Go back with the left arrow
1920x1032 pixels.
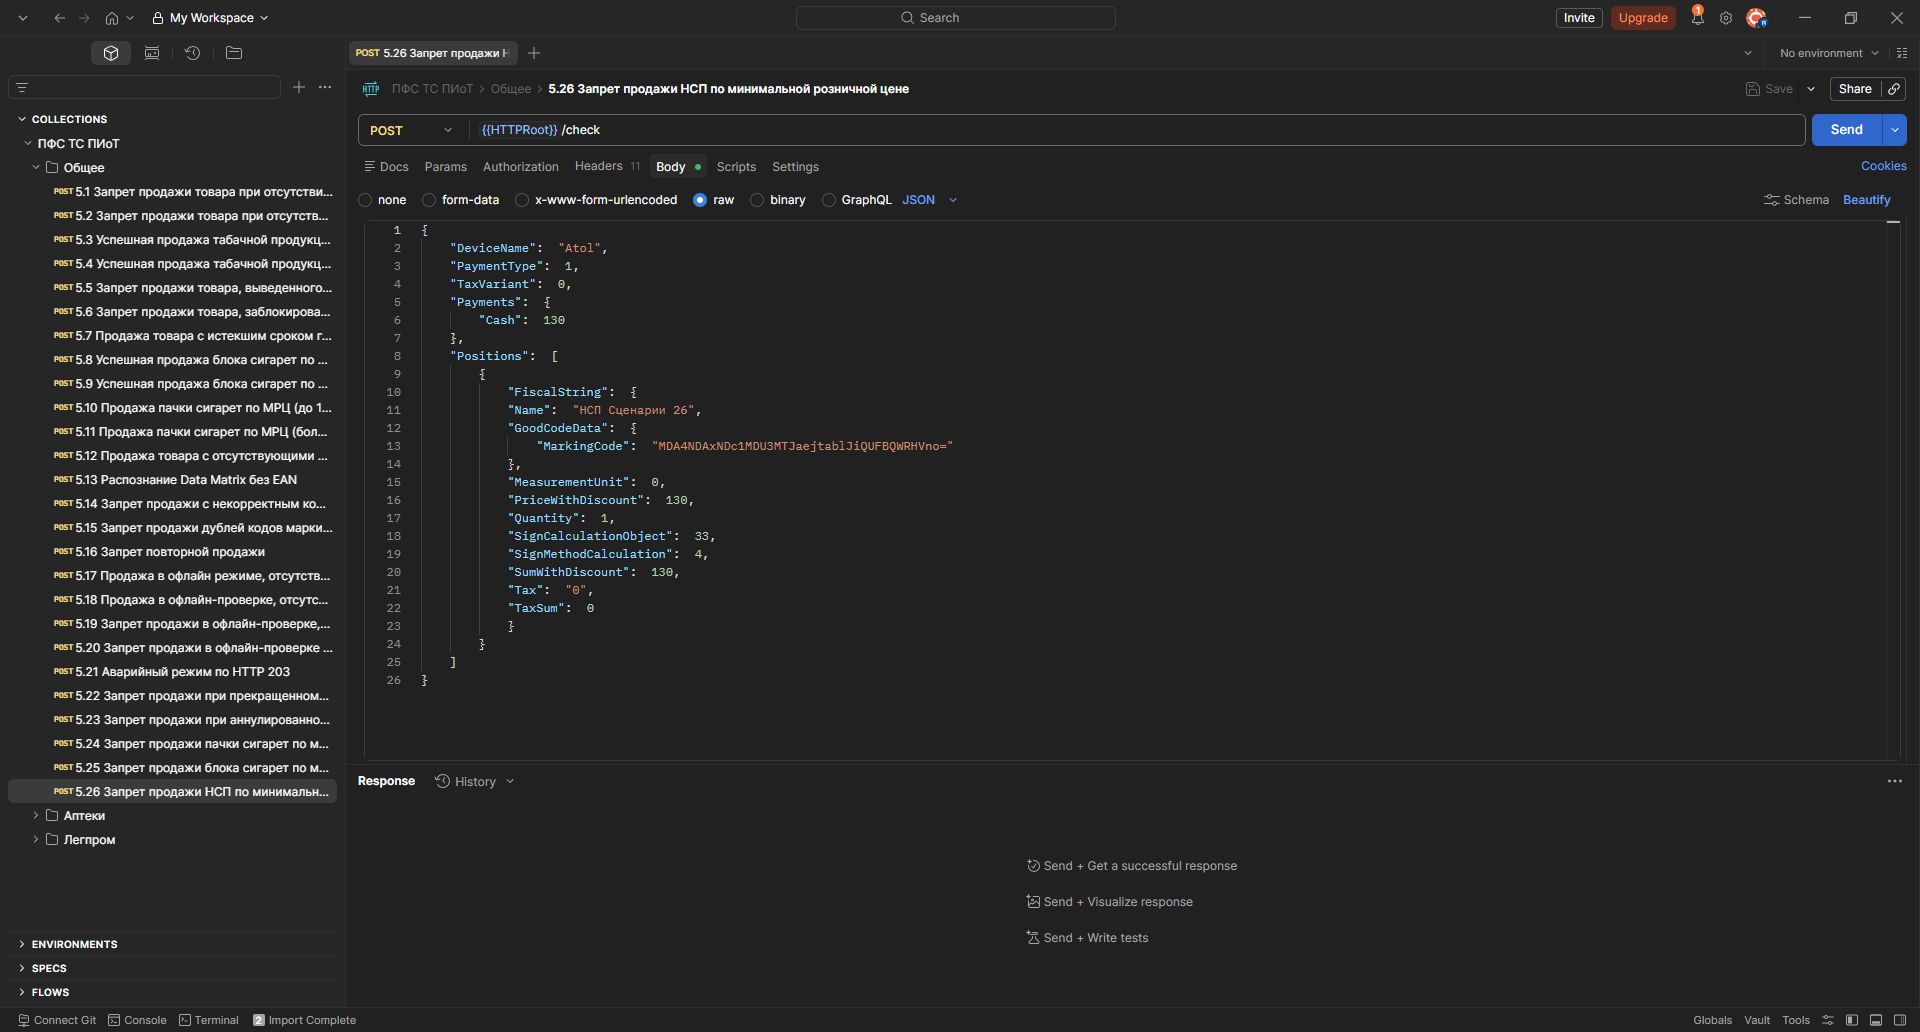[60, 18]
